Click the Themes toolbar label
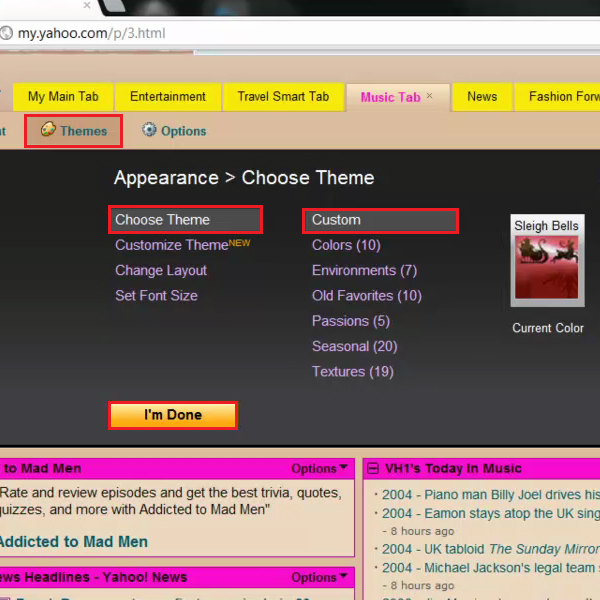The height and width of the screenshot is (600, 600). coord(84,131)
